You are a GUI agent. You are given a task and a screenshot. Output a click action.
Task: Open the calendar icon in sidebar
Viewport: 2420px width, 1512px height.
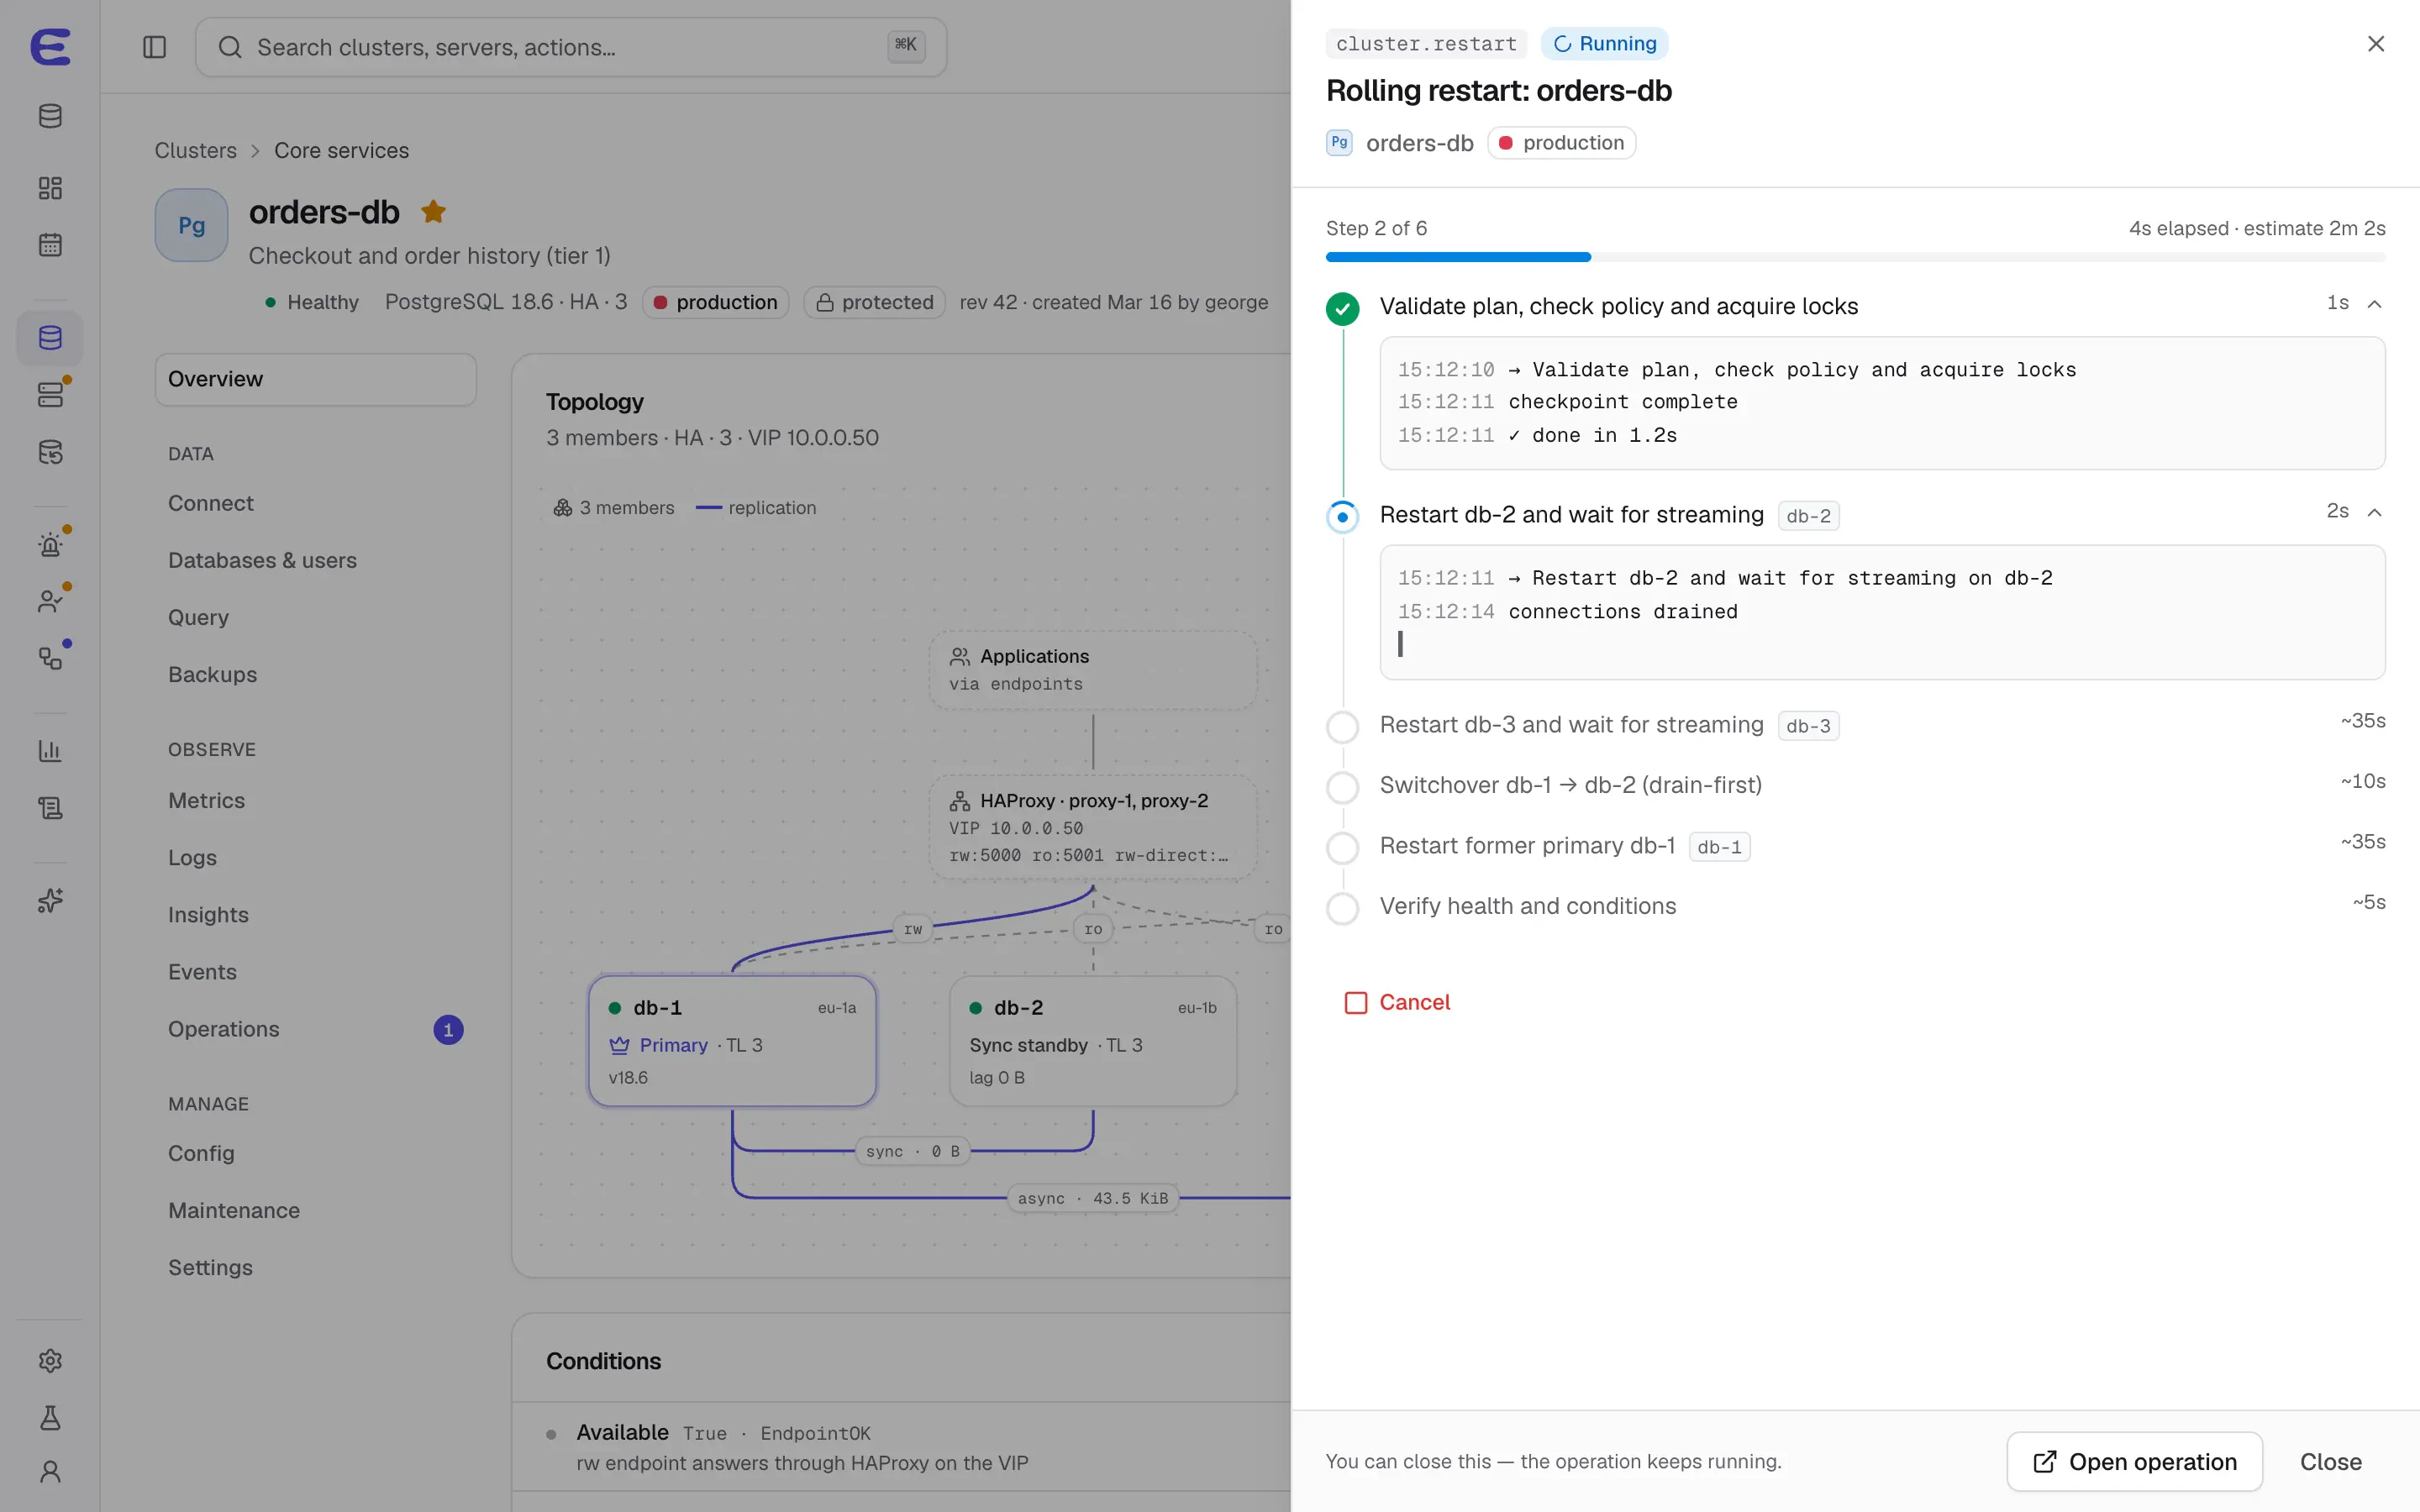[x=50, y=245]
